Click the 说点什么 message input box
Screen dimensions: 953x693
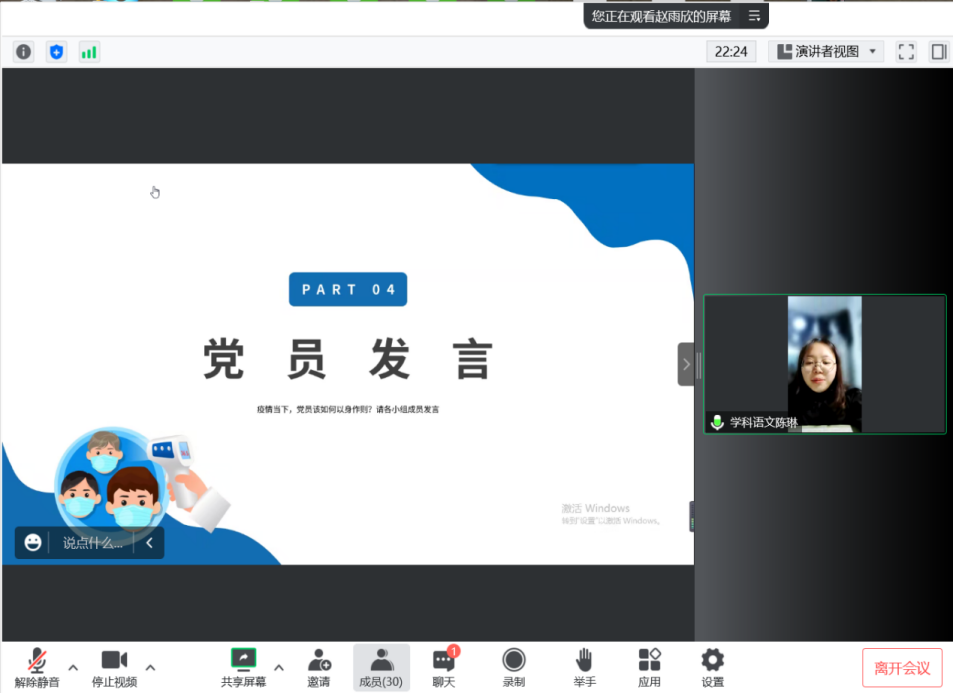(x=92, y=543)
